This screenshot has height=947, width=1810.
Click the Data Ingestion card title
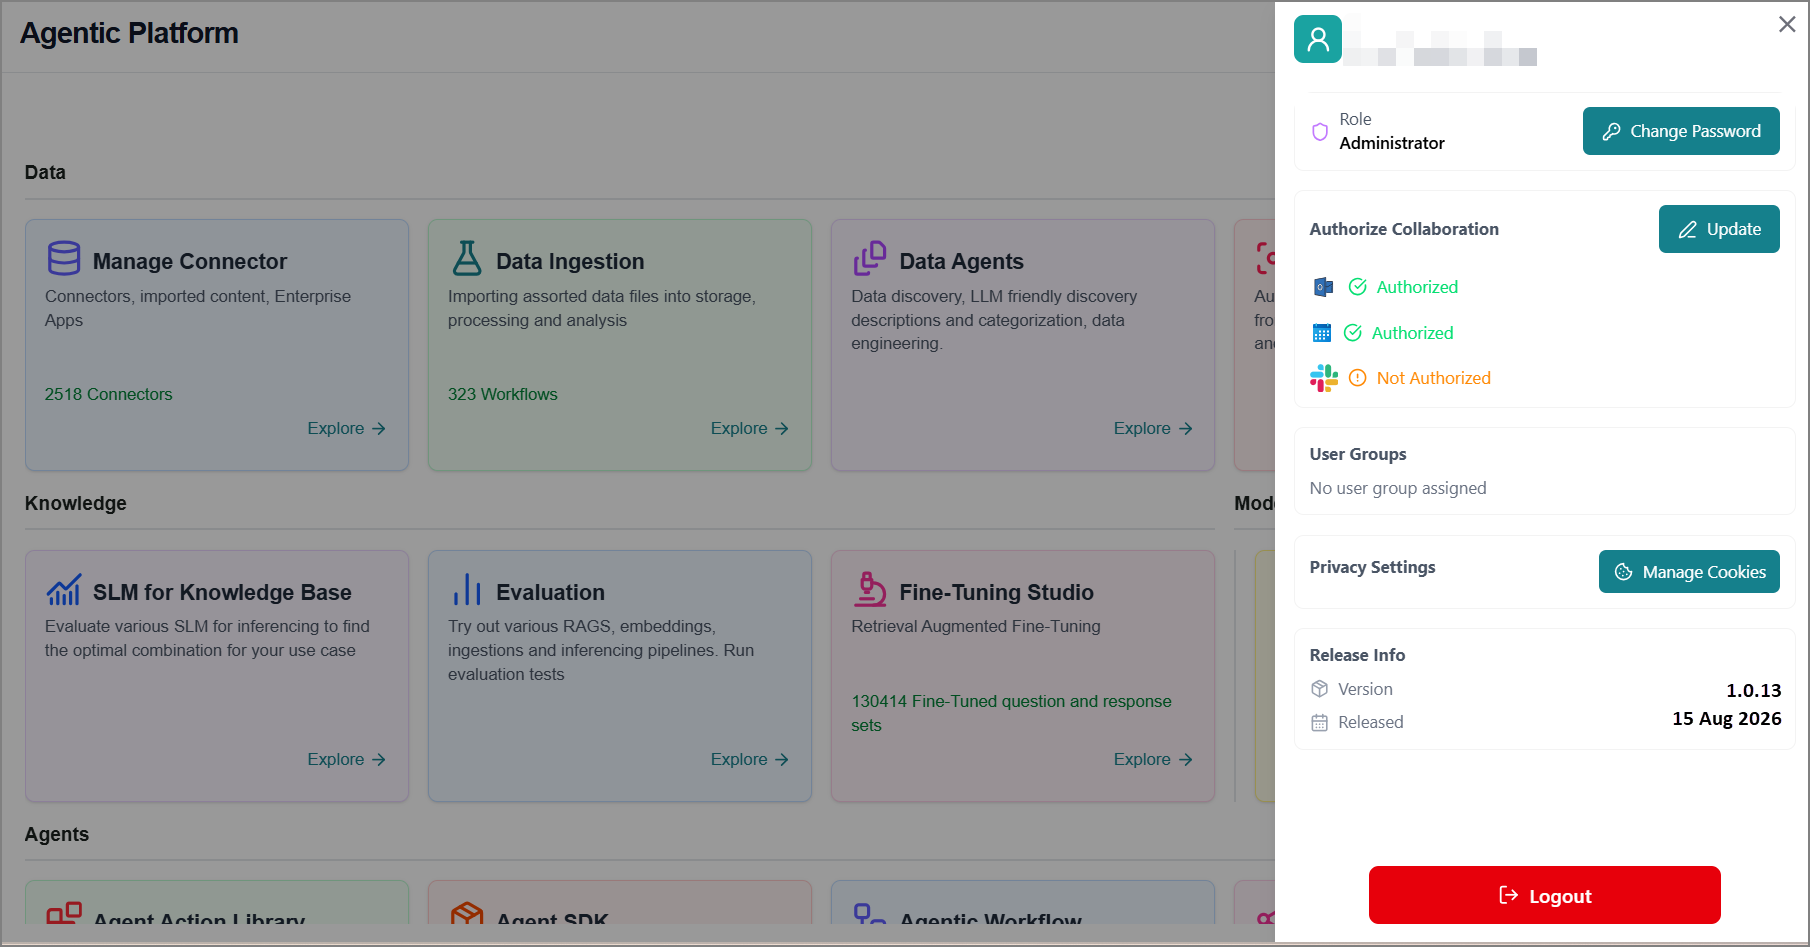tap(570, 261)
